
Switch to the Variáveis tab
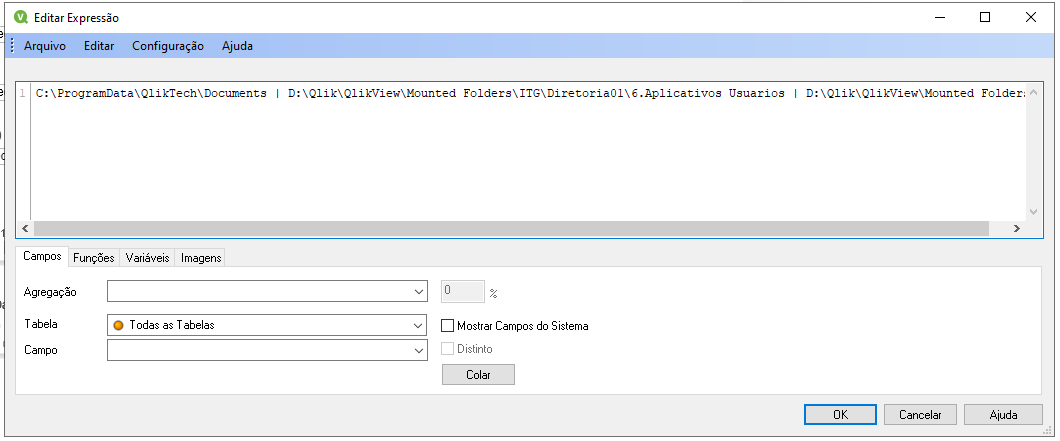tap(147, 258)
